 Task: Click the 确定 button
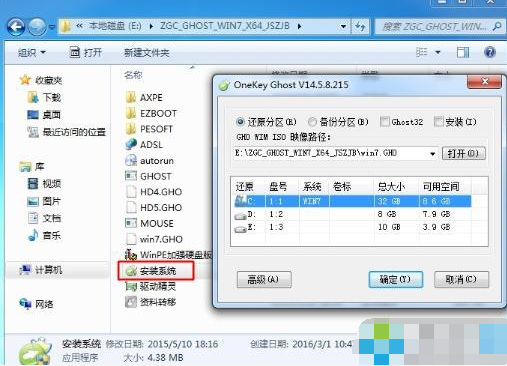click(x=396, y=279)
